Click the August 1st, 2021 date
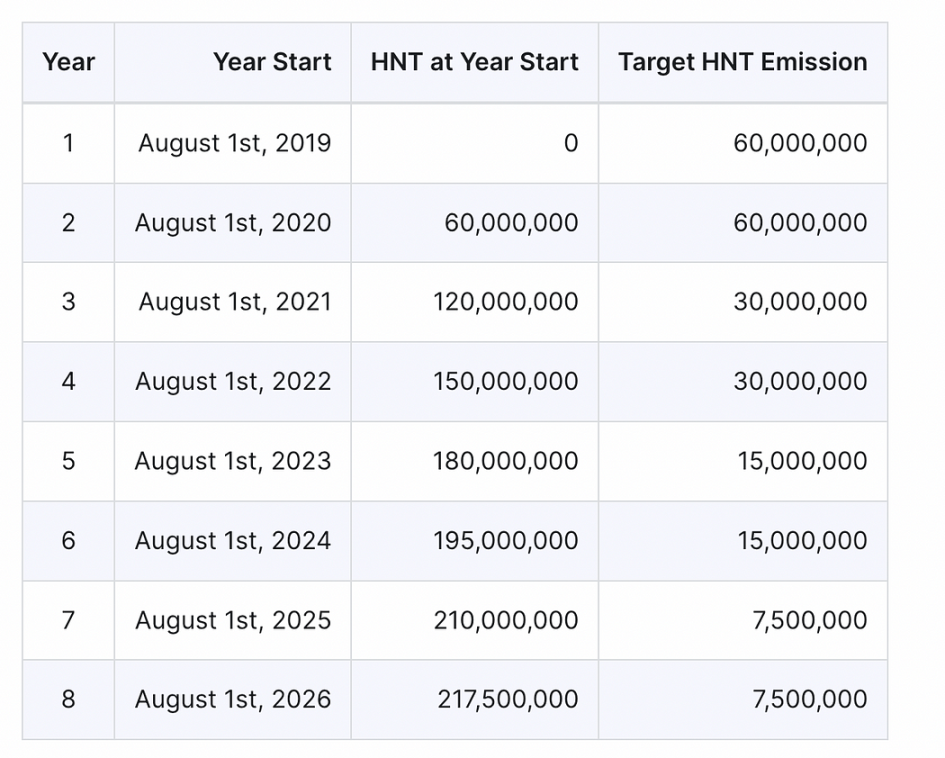The image size is (945, 758). click(234, 302)
